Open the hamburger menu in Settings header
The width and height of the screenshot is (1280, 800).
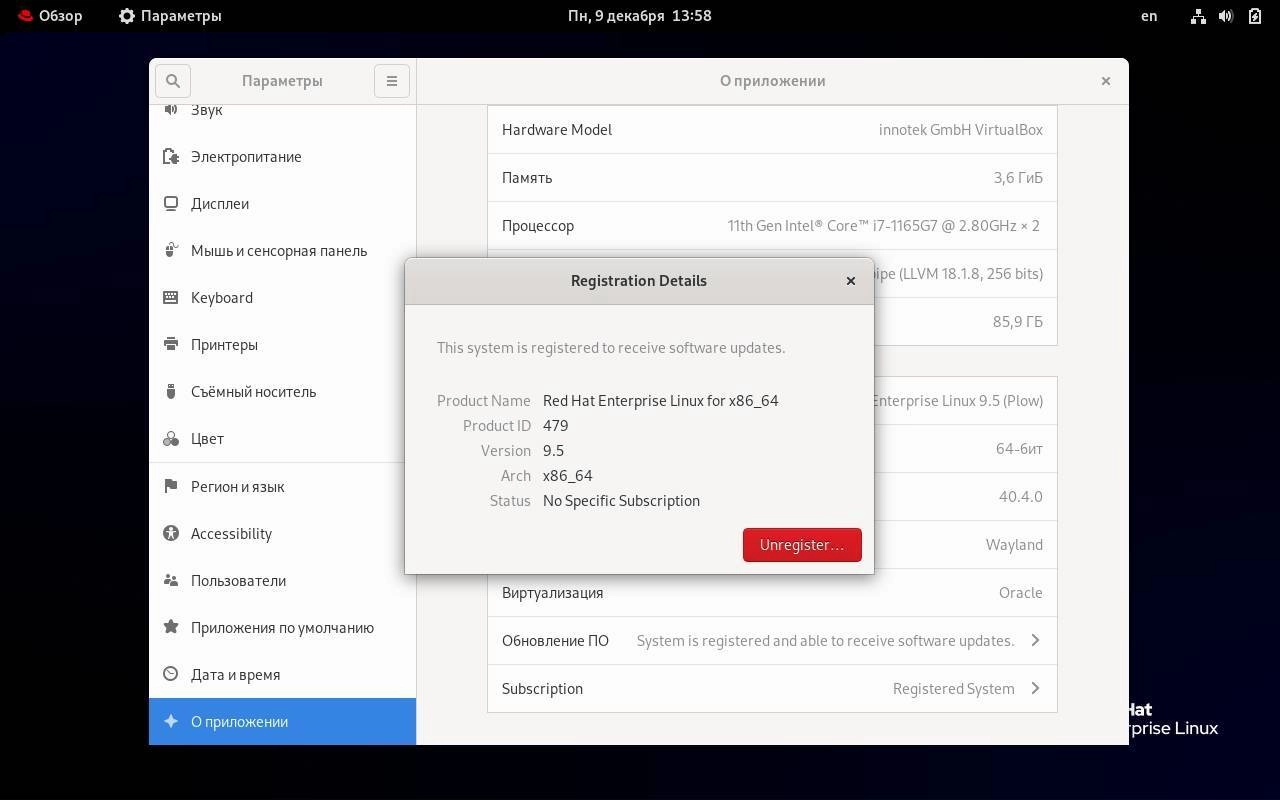(392, 81)
